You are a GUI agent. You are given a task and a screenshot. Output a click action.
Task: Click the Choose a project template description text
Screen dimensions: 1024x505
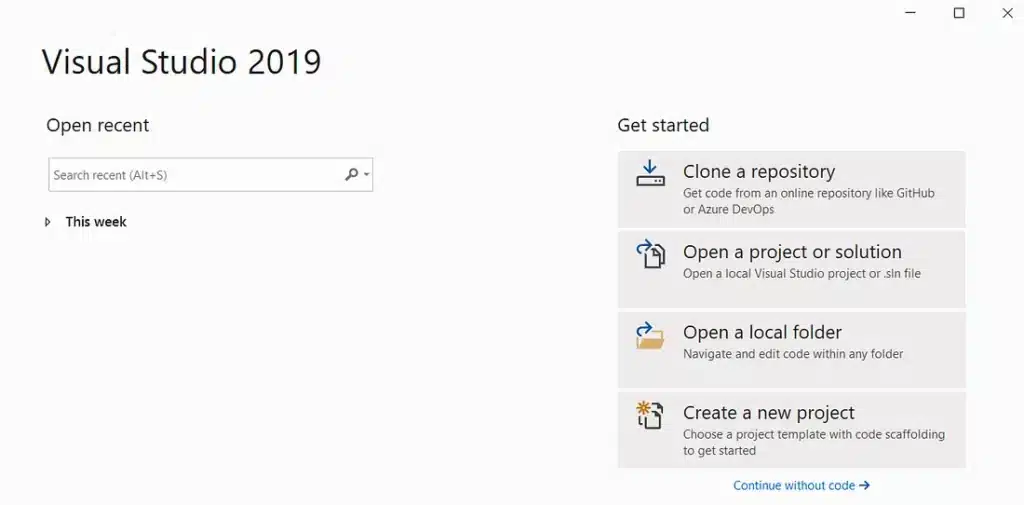pos(814,442)
